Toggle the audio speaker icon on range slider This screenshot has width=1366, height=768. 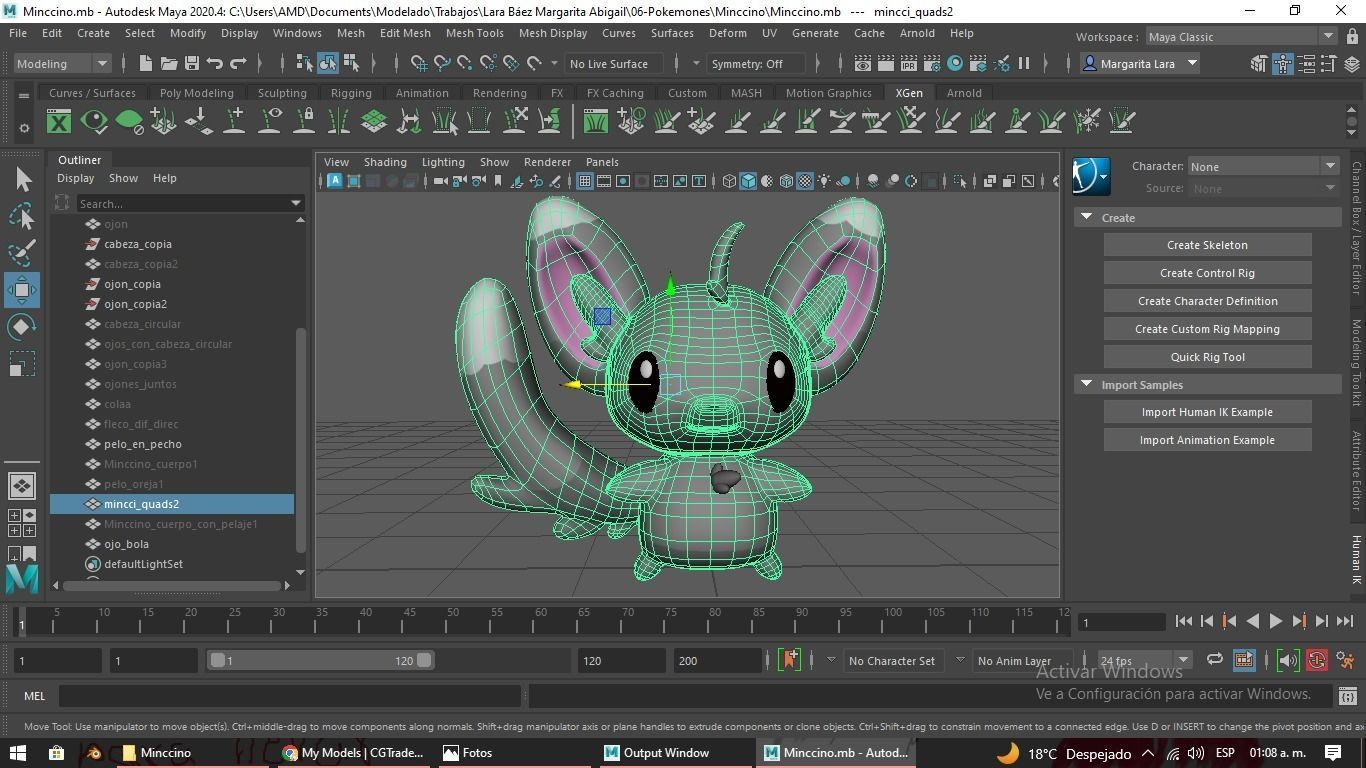click(1288, 660)
